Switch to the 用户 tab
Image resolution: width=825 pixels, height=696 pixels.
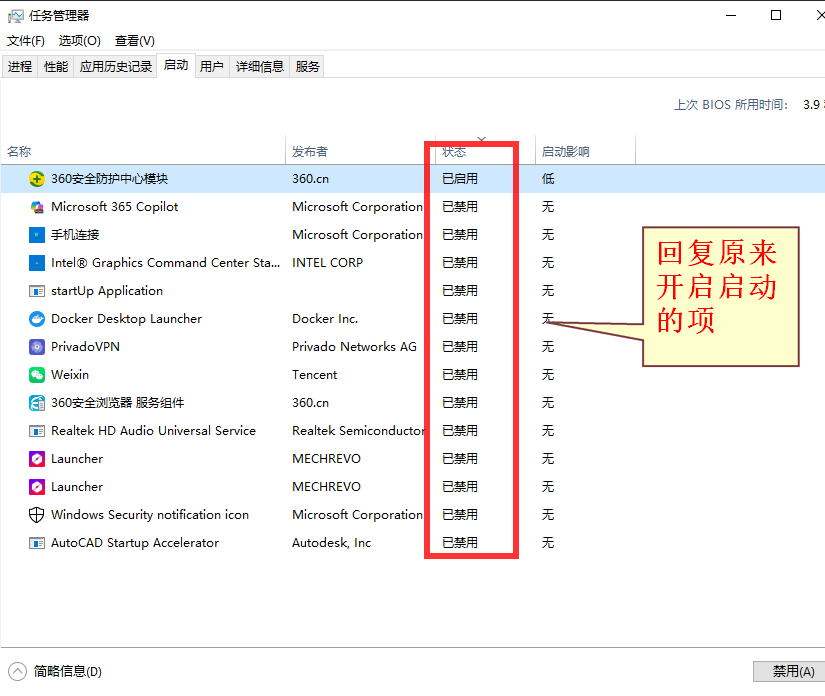(212, 66)
